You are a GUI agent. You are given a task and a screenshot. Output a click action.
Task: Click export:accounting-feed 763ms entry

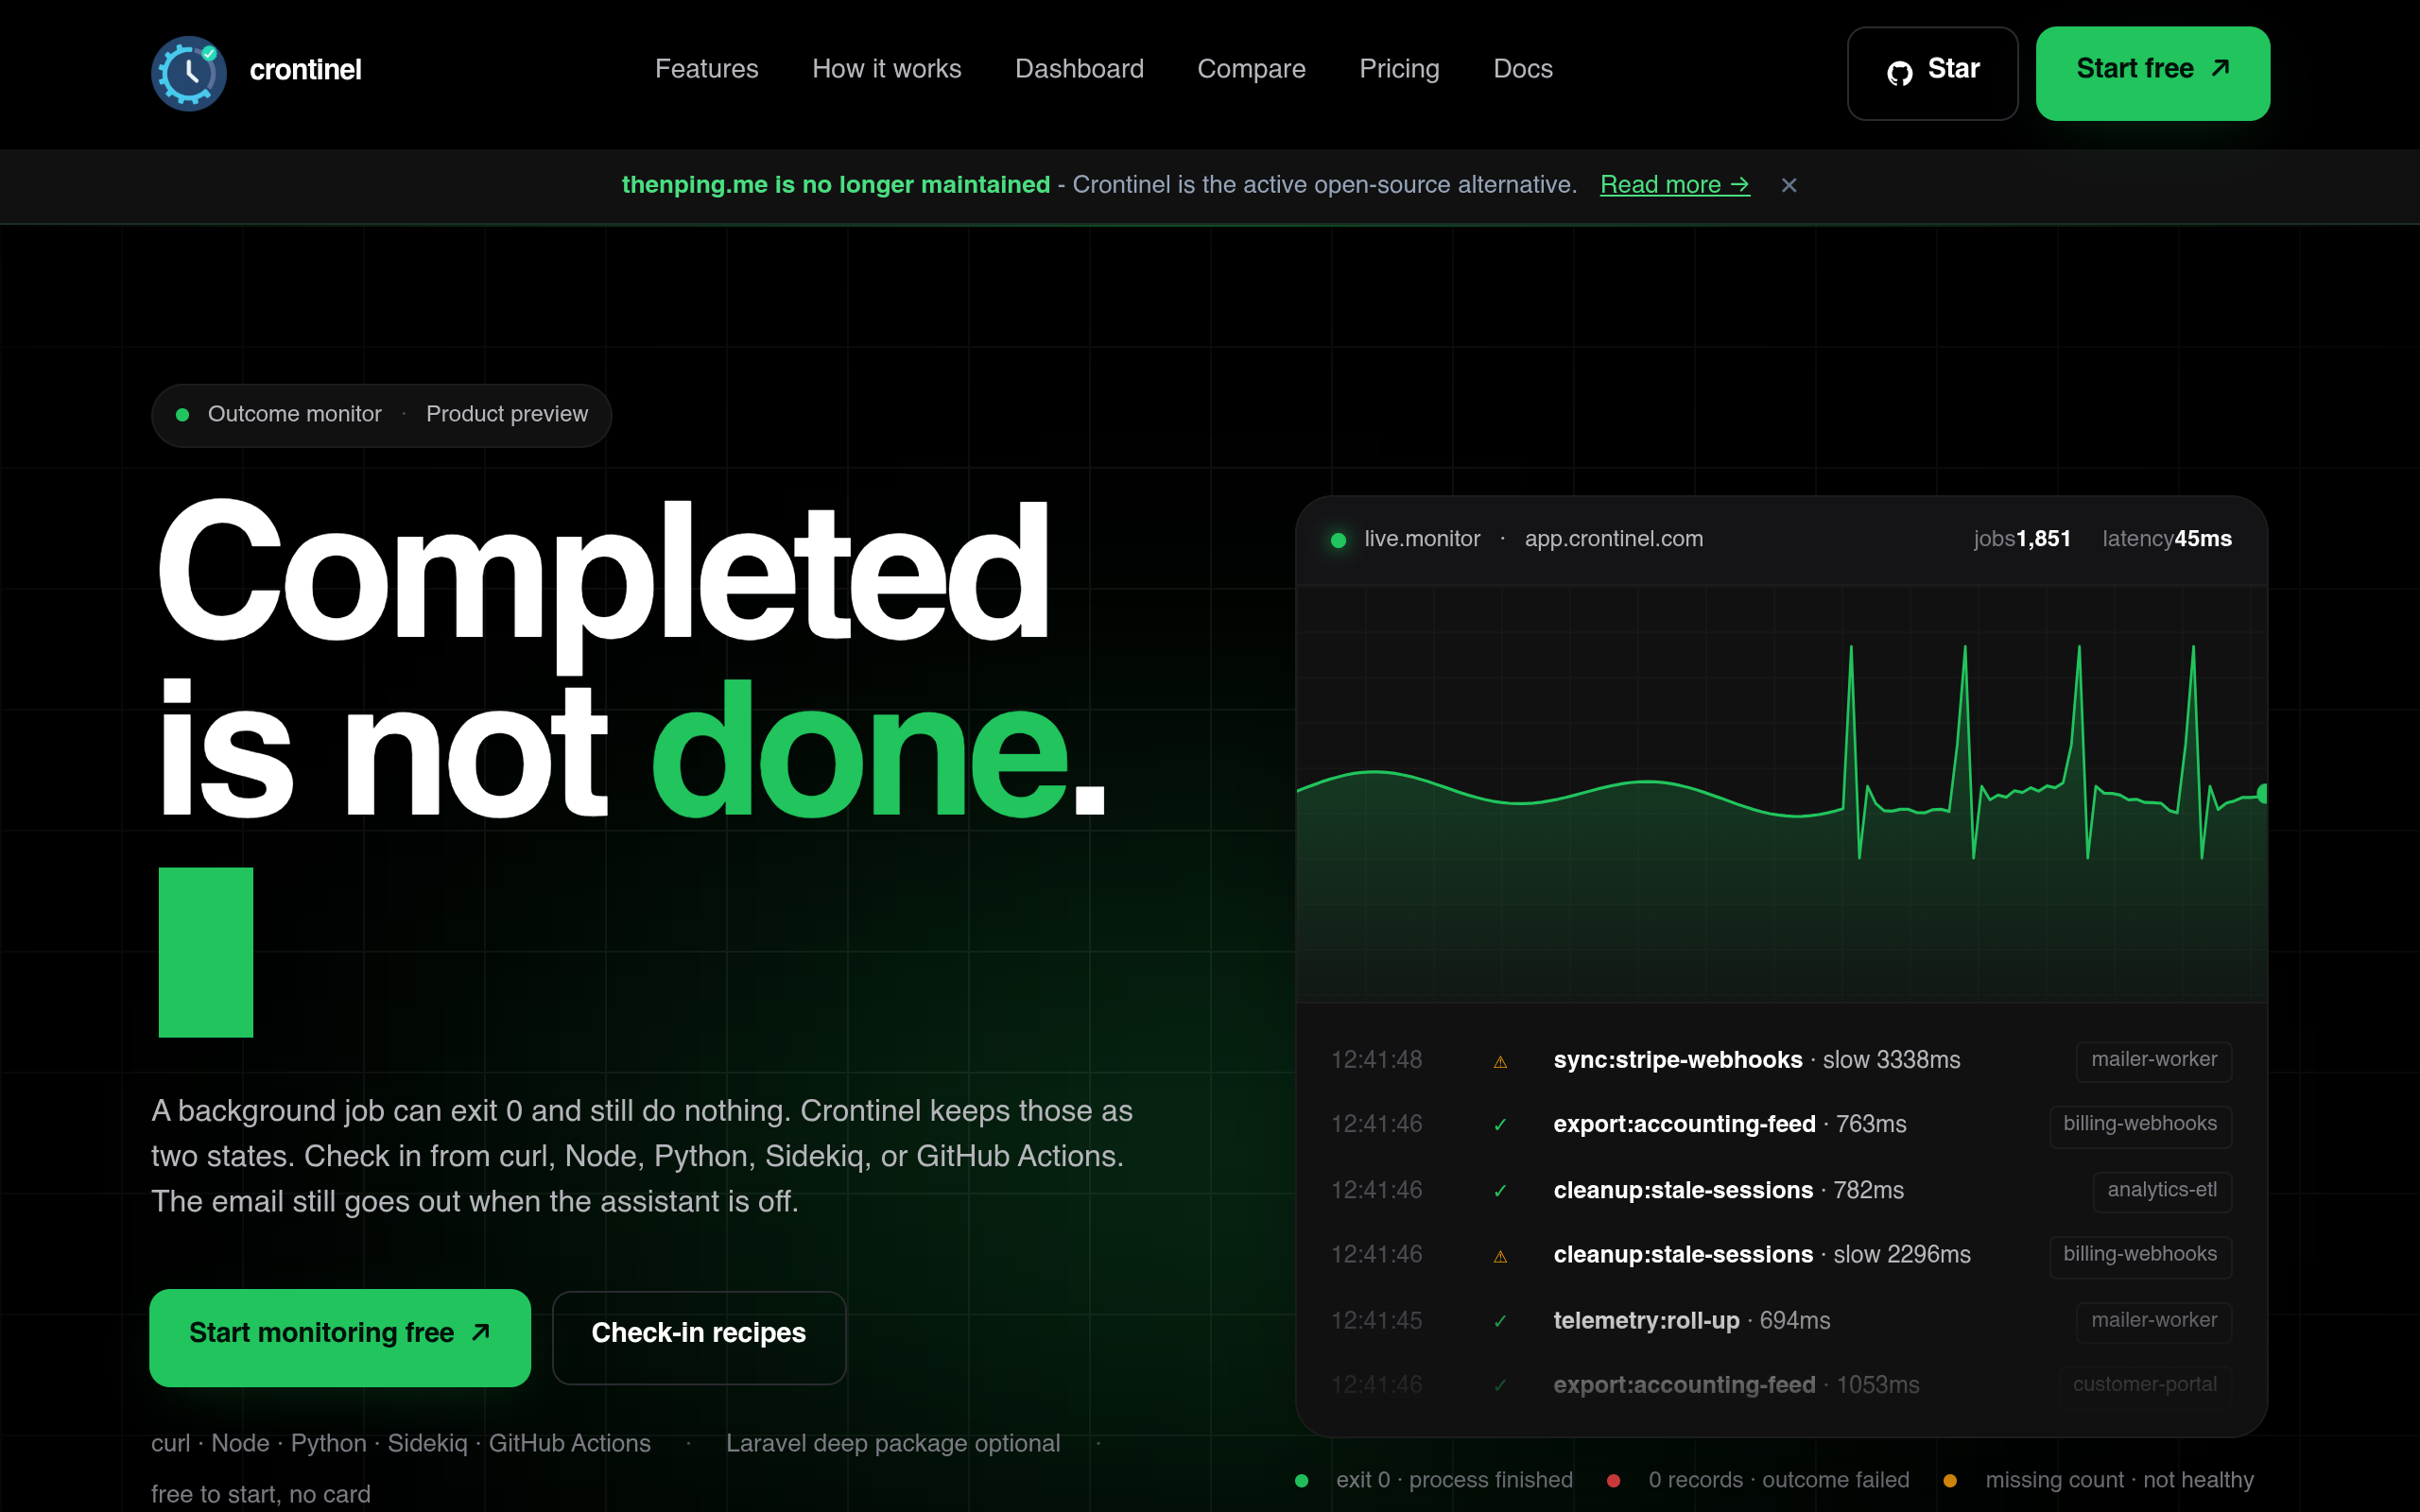1729,1124
